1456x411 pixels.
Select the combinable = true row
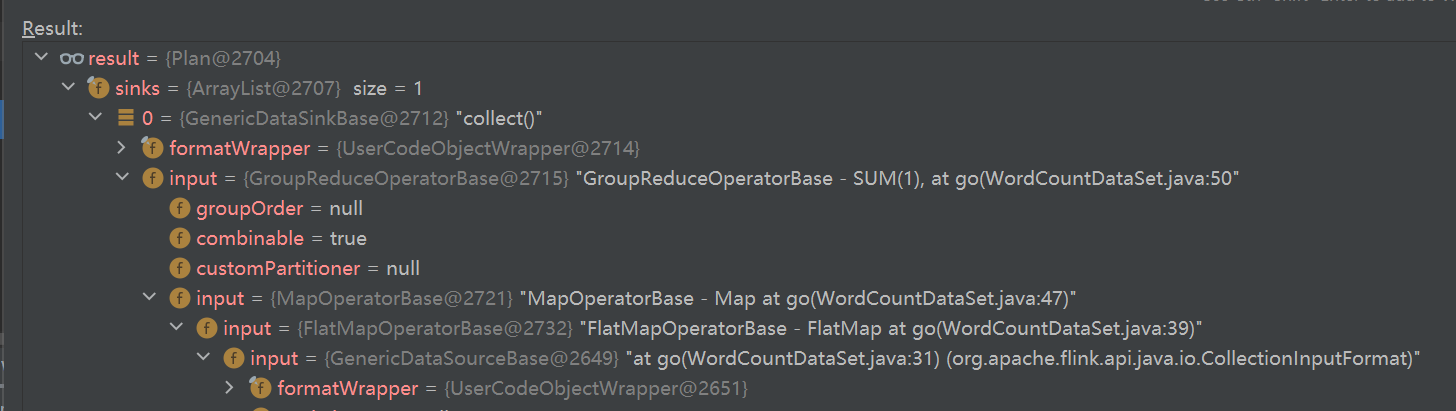(x=281, y=238)
